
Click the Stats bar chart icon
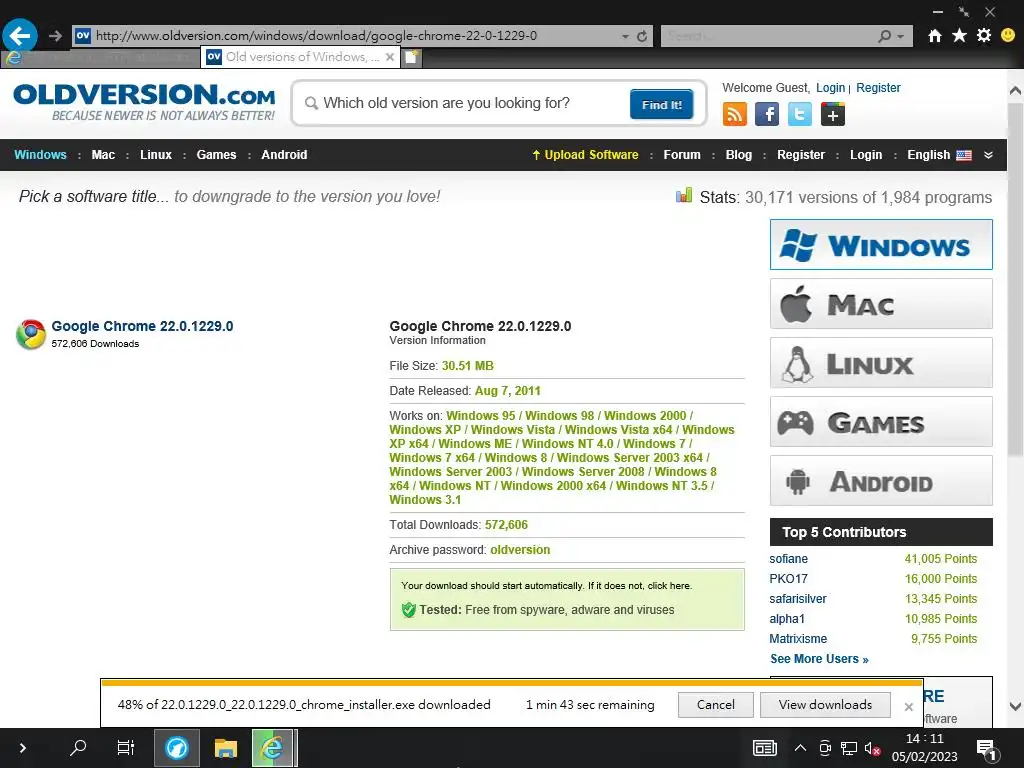[x=684, y=195]
